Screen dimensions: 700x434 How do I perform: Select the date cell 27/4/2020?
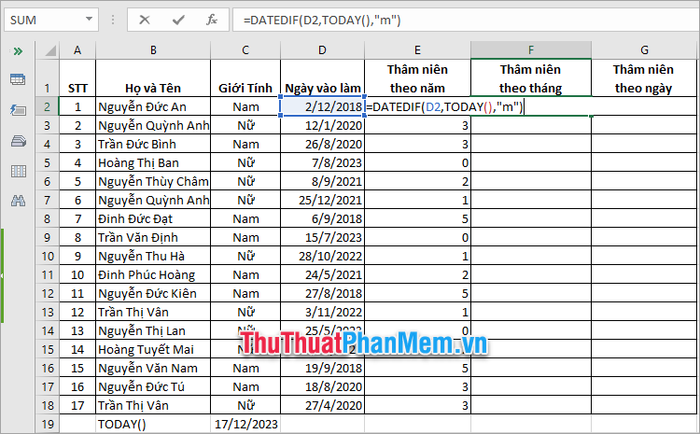click(x=322, y=405)
